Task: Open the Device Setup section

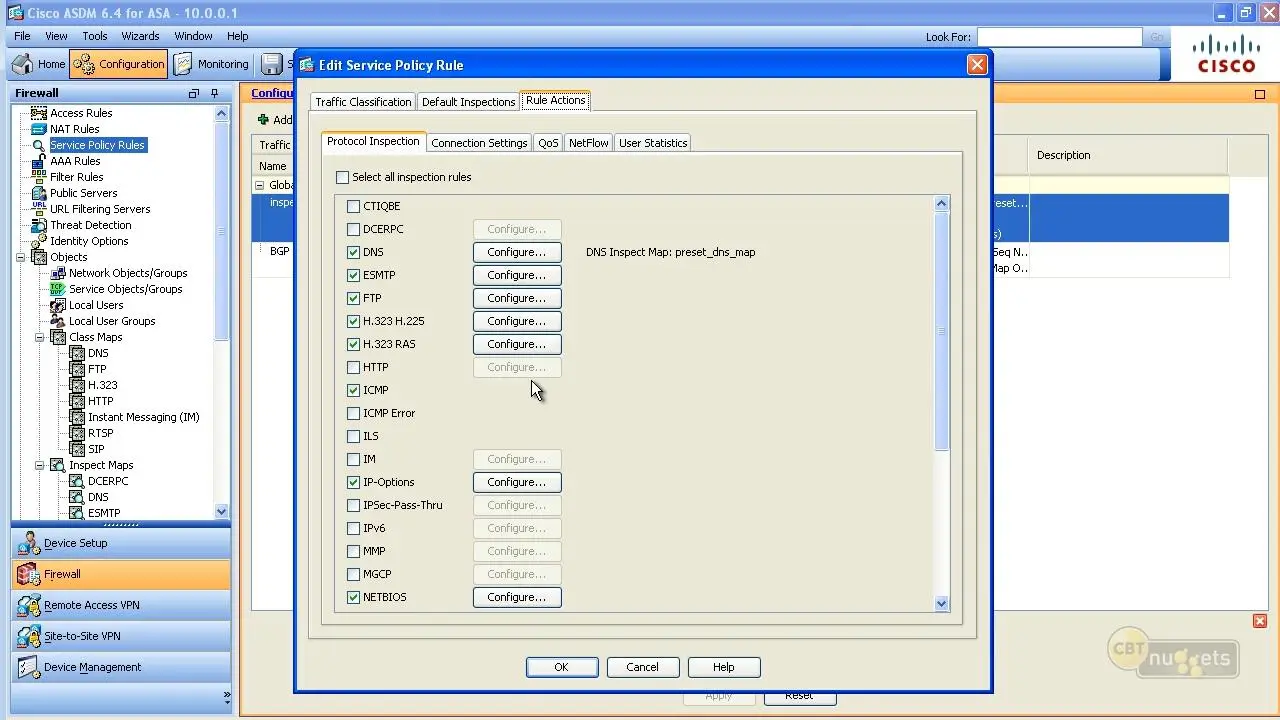Action: 121,543
